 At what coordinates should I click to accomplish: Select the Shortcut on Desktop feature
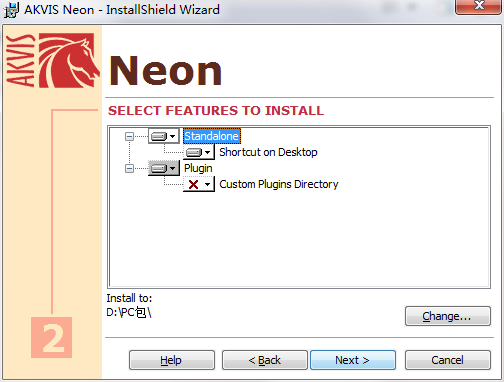pyautogui.click(x=268, y=152)
